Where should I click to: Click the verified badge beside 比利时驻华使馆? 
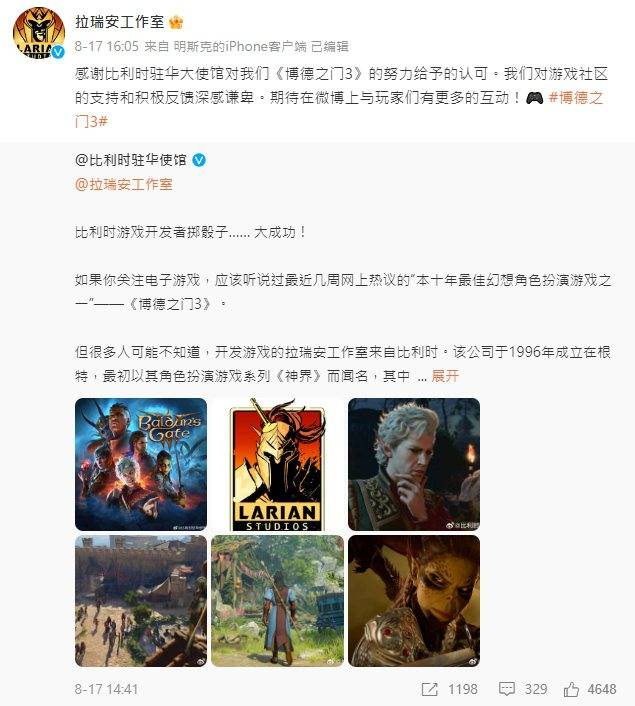click(x=199, y=160)
